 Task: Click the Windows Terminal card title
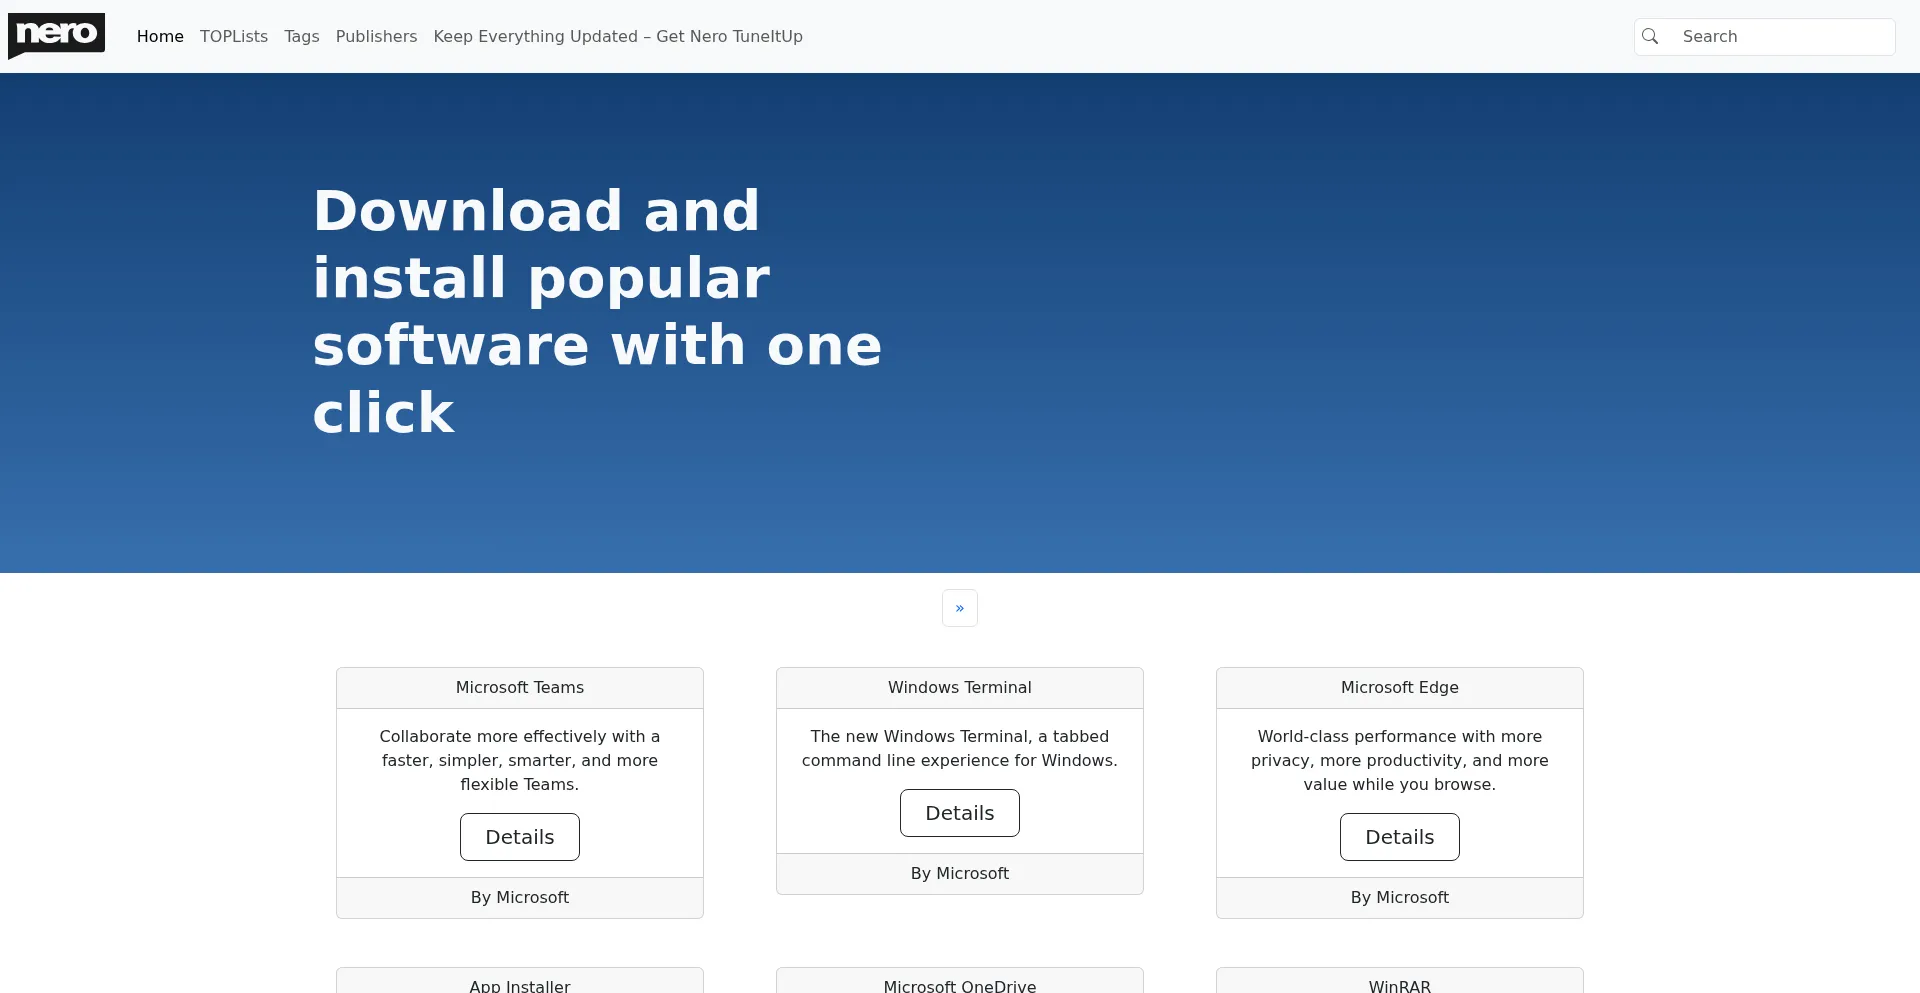click(x=960, y=688)
